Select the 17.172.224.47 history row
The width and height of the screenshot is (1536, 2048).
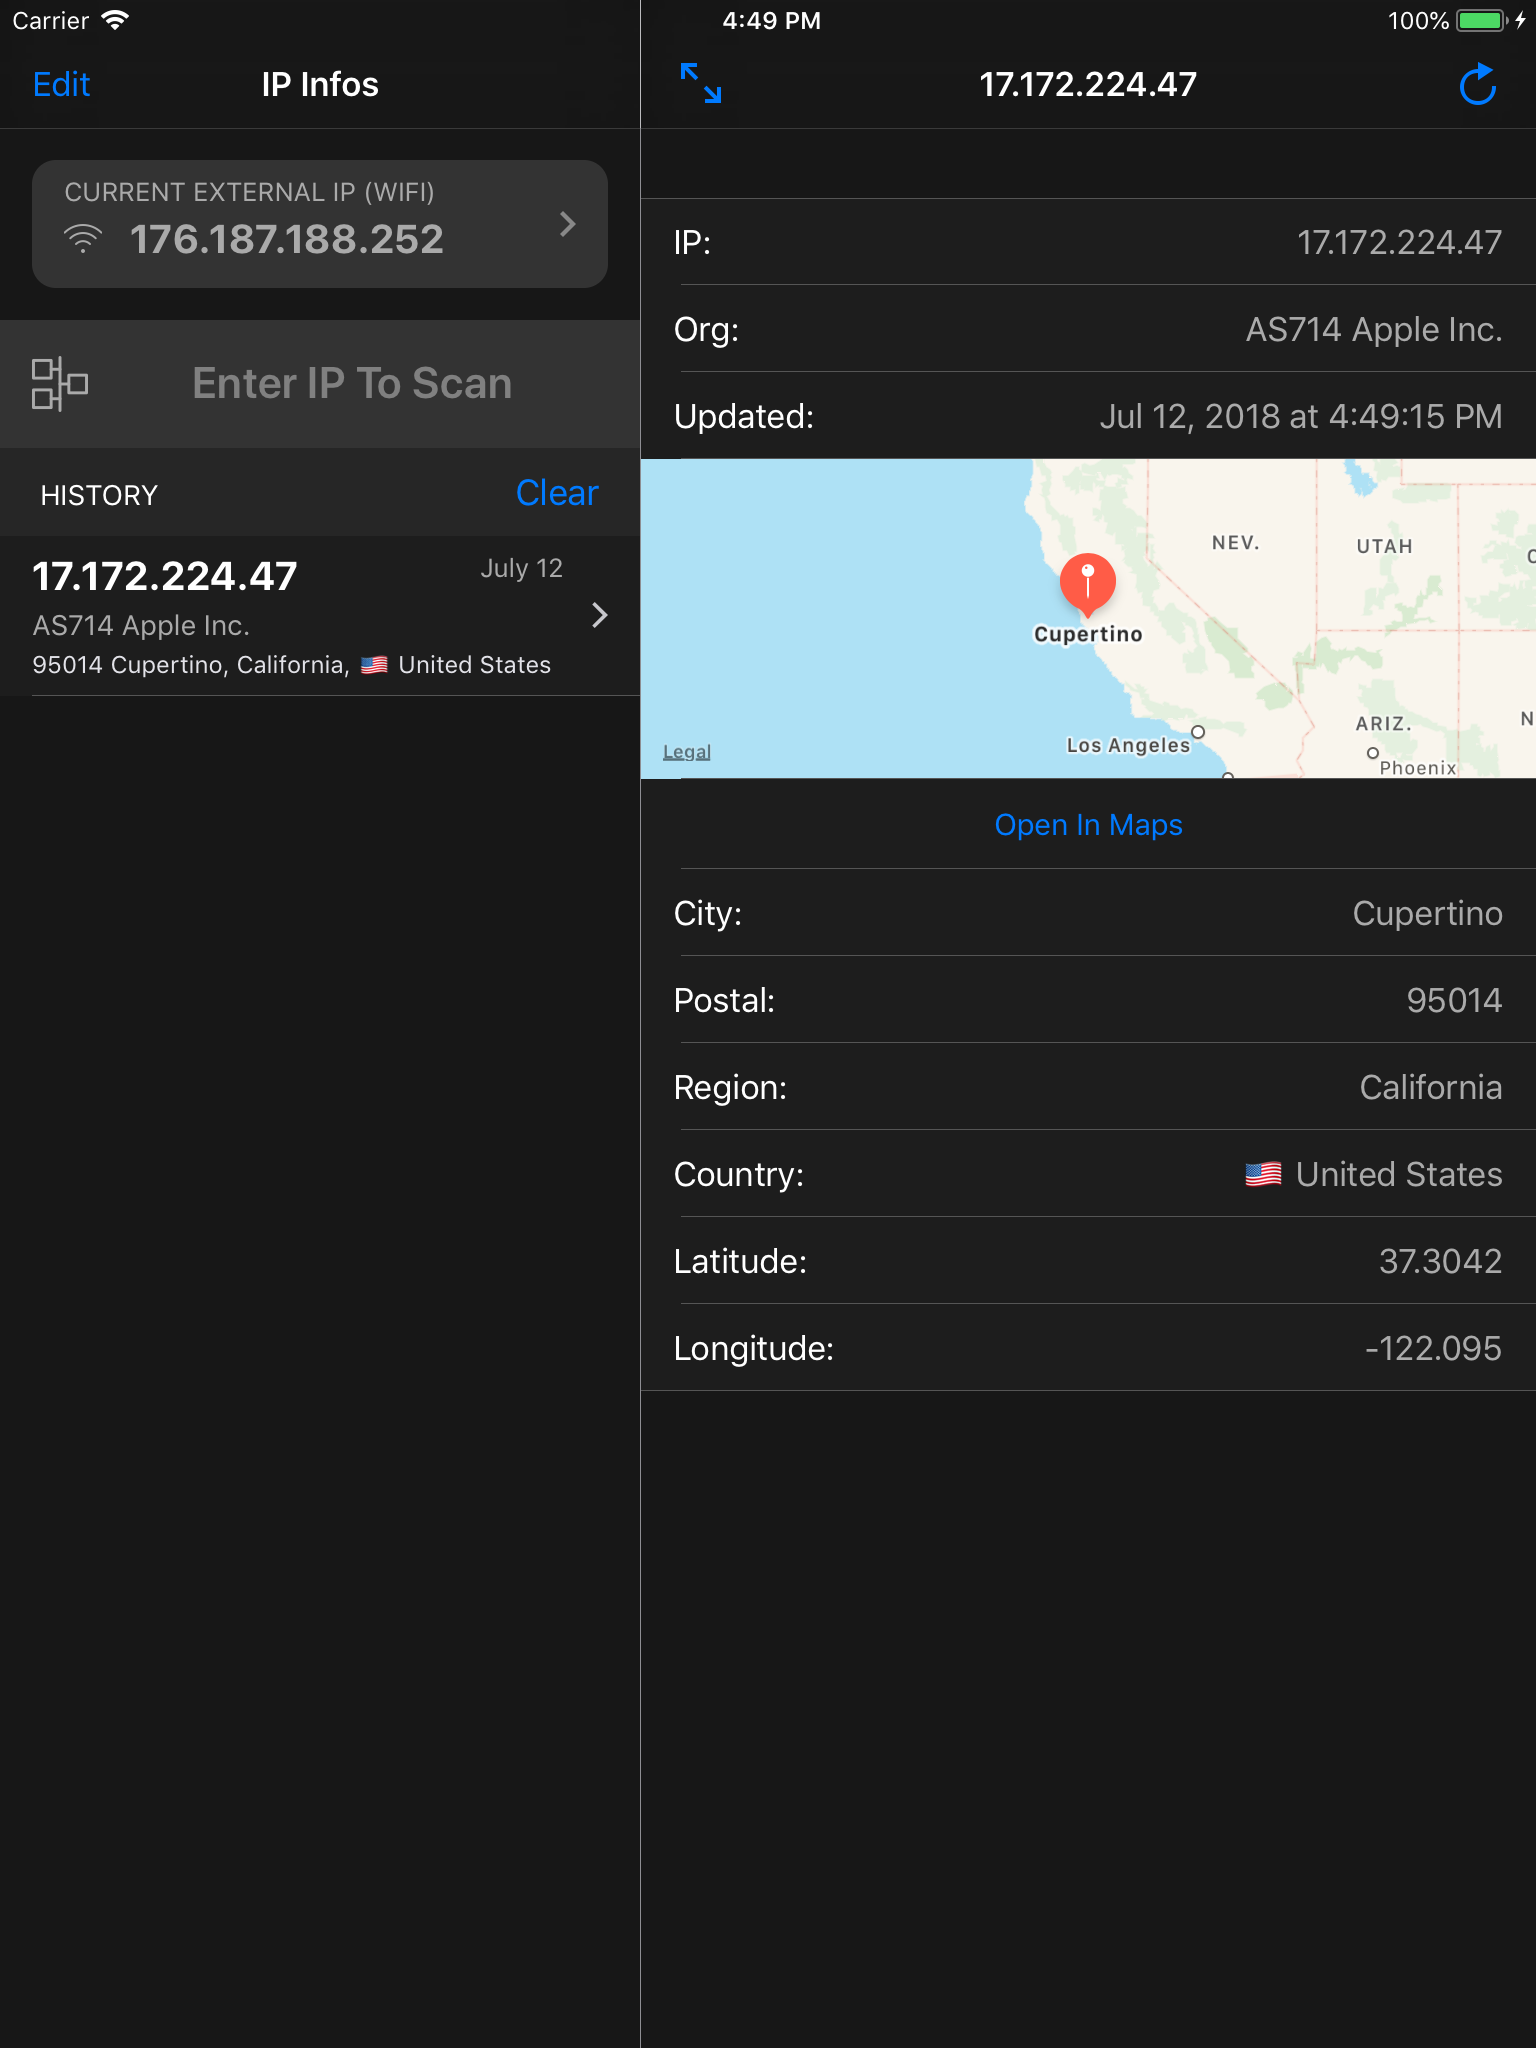pos(320,616)
